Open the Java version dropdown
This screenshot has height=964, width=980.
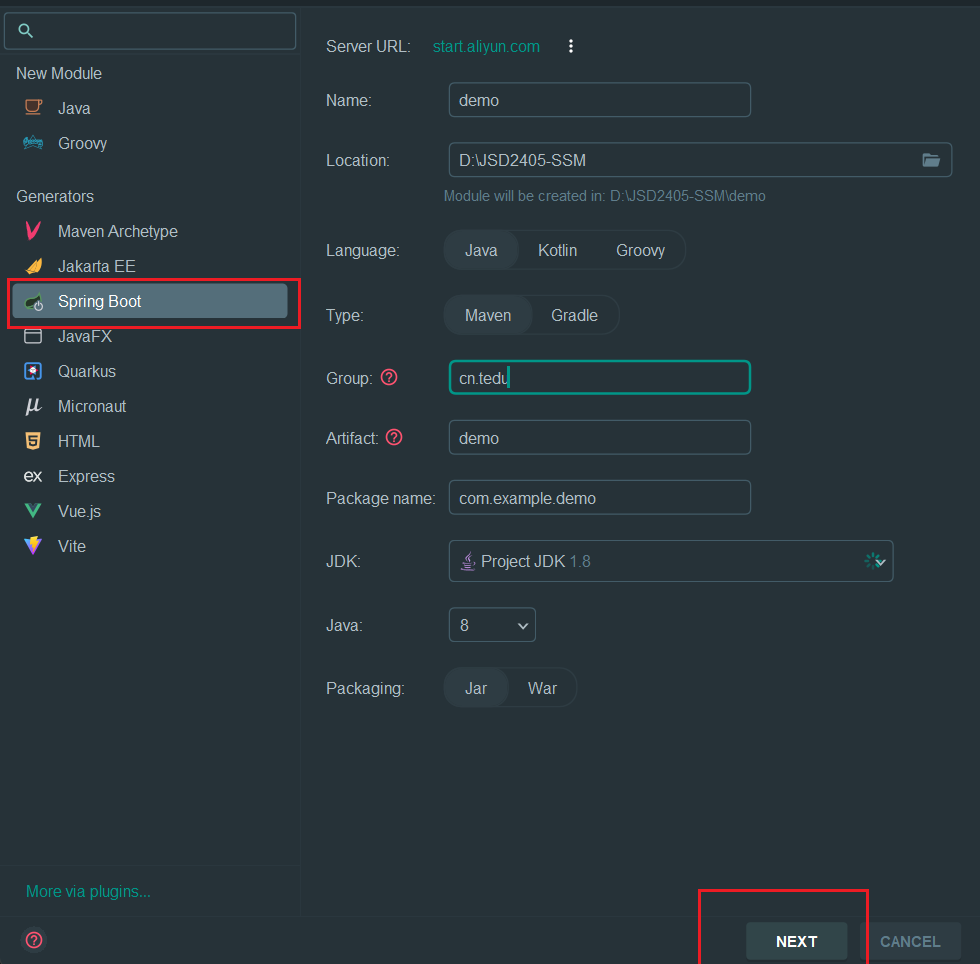492,625
